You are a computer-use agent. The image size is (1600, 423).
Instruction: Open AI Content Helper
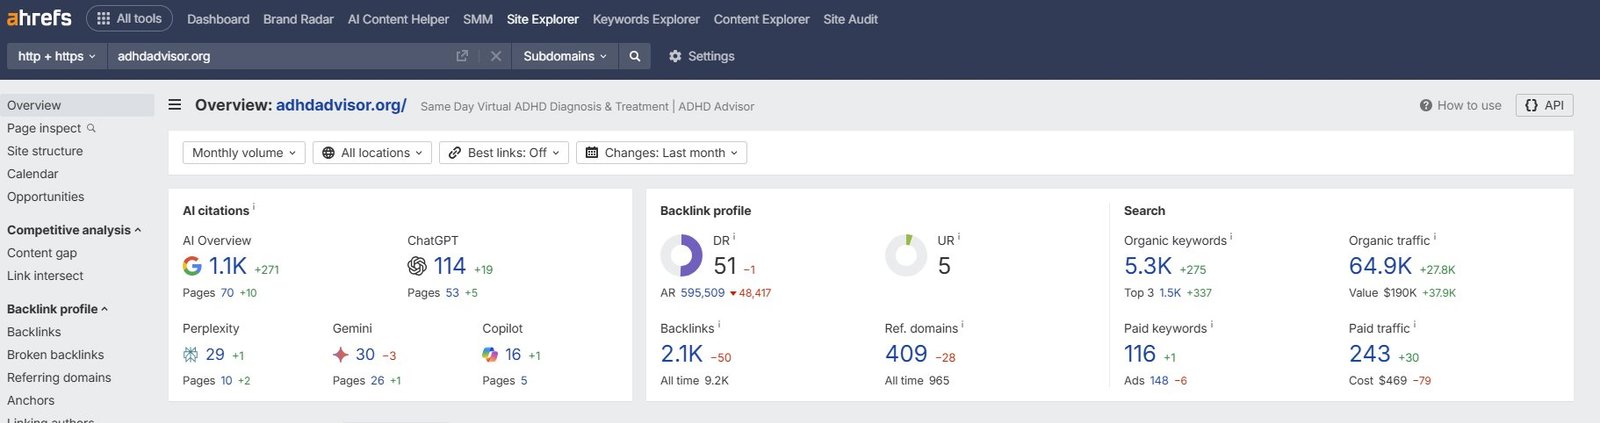point(398,19)
